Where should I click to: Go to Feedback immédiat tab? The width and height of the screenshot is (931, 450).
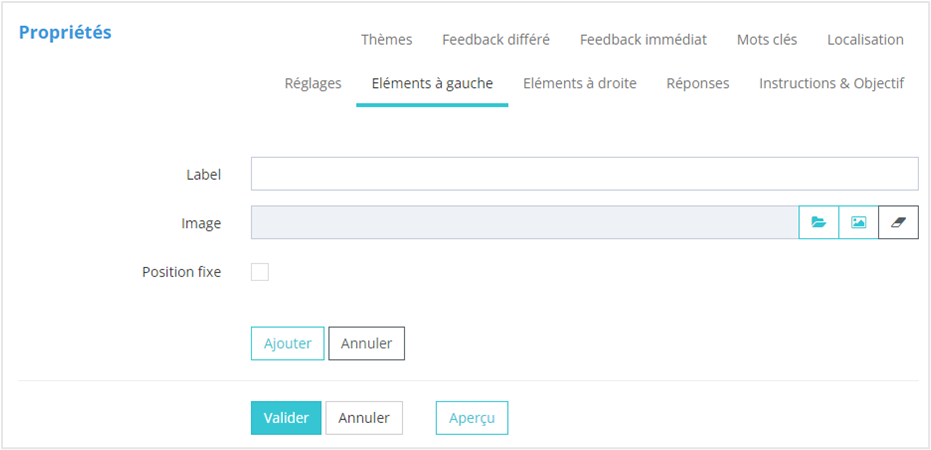[643, 40]
